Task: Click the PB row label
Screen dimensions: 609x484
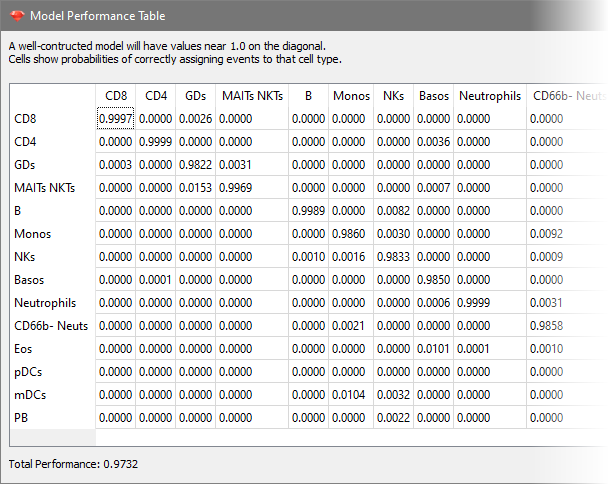Action: 21,418
